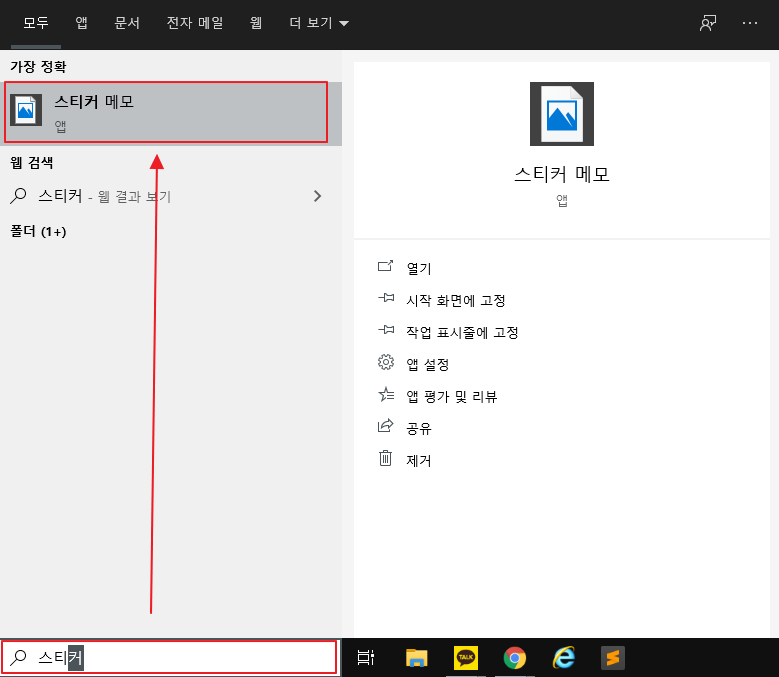Switch to the 웹 tab
The height and width of the screenshot is (677, 779).
pos(256,23)
